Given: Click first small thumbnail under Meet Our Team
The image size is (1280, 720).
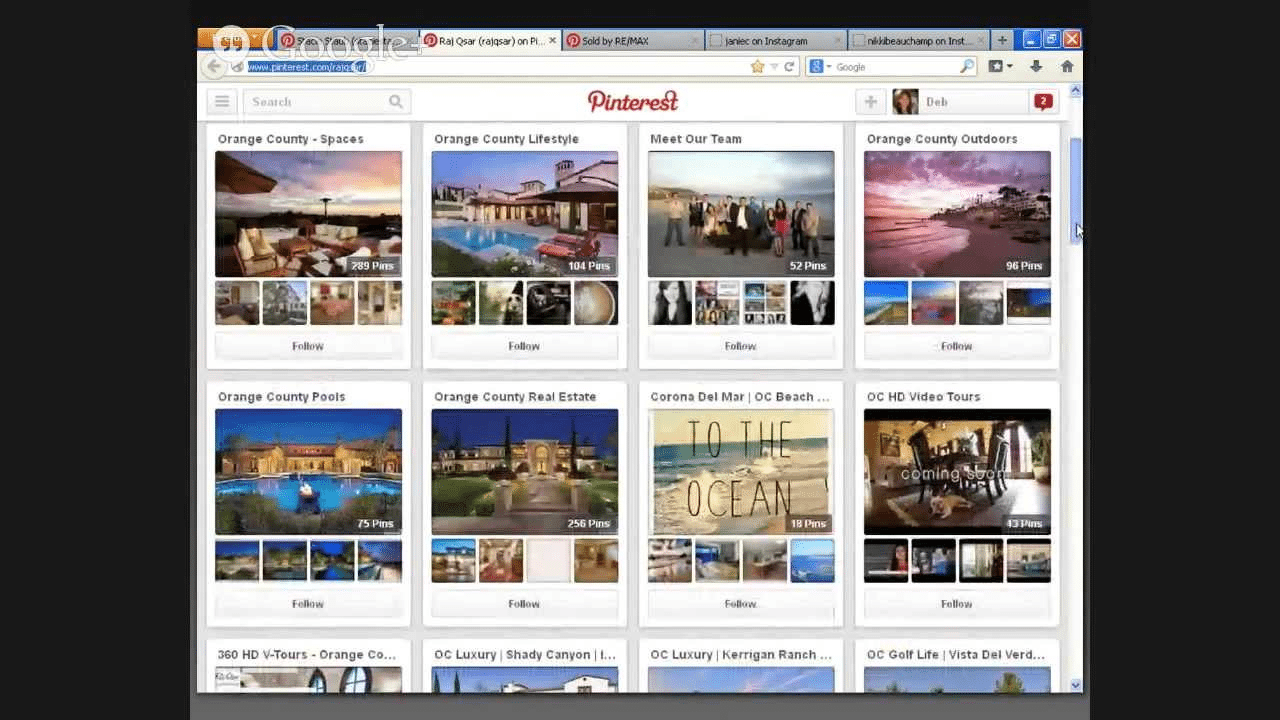Looking at the screenshot, I should pos(670,303).
